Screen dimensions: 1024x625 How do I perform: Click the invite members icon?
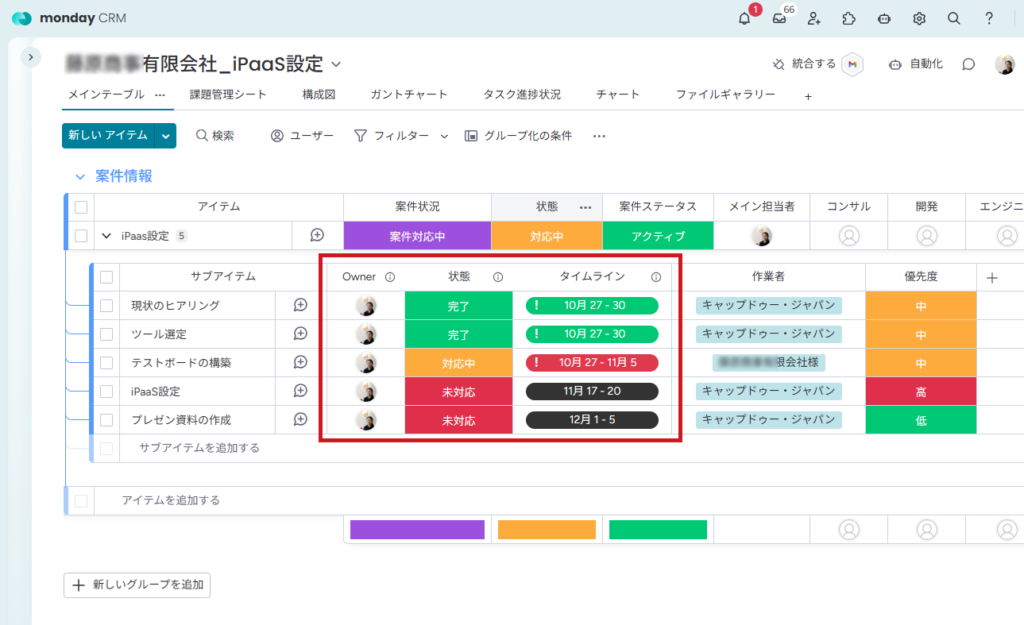(x=814, y=18)
